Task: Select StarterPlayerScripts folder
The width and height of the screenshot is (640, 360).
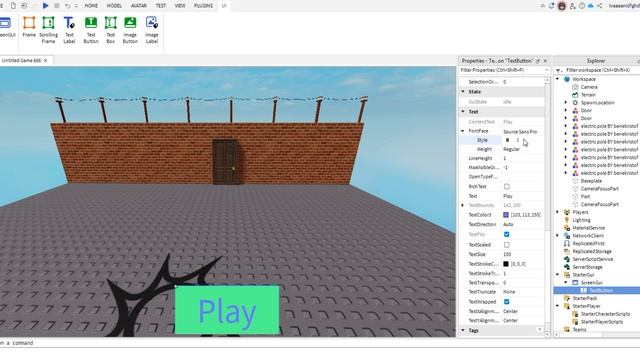Action: pyautogui.click(x=602, y=322)
